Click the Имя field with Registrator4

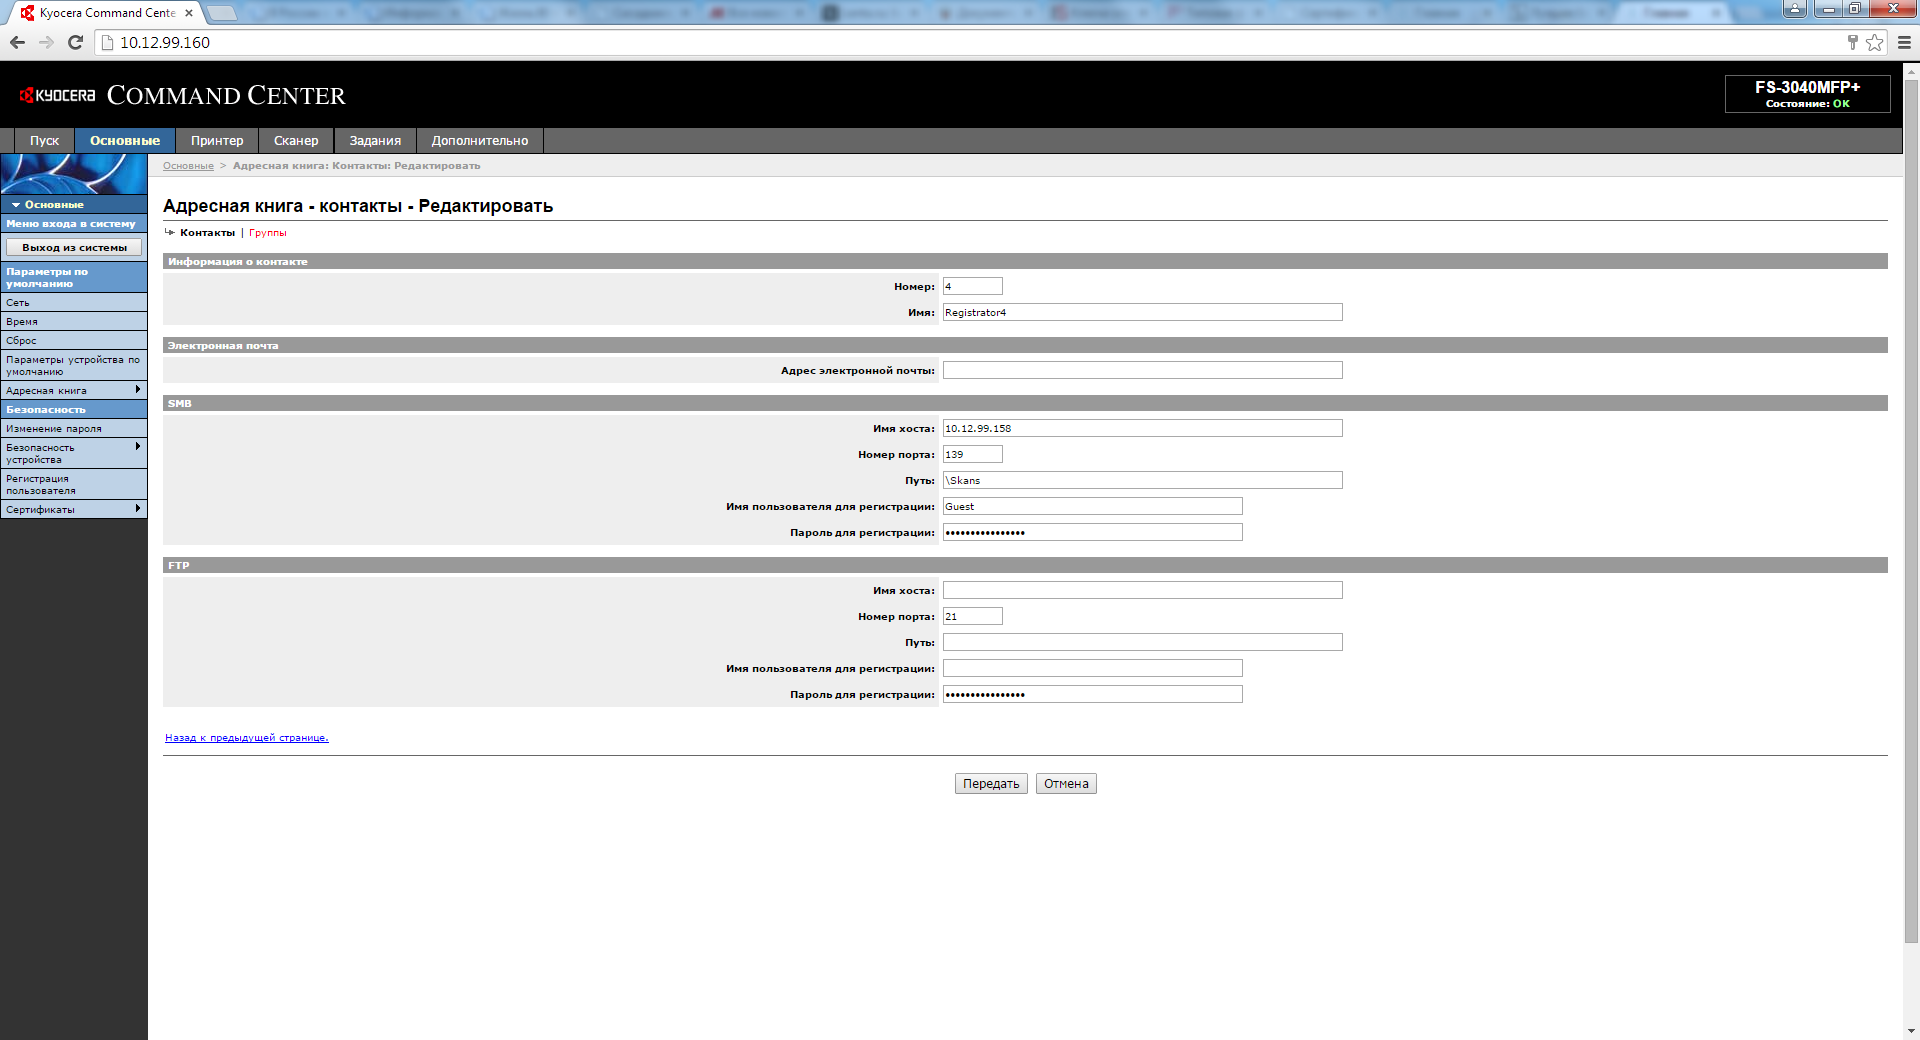click(x=1142, y=312)
